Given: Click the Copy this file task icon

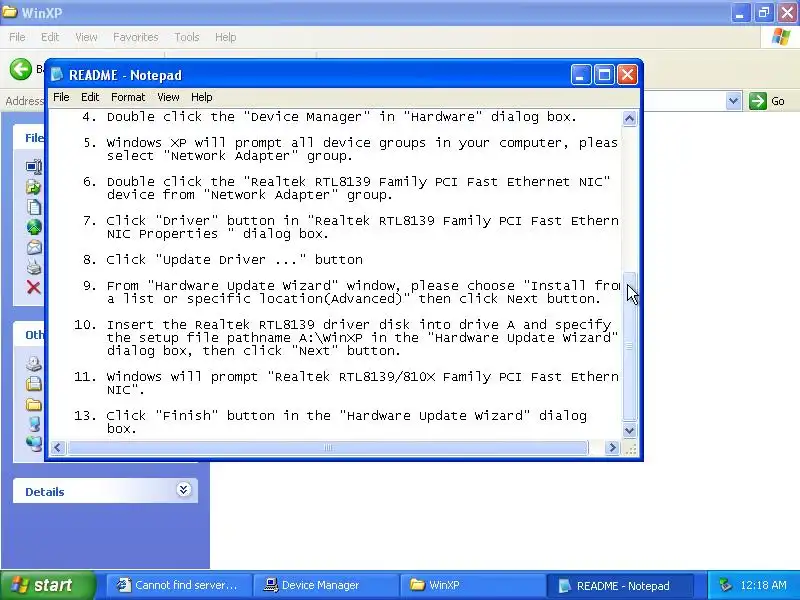Looking at the screenshot, I should pos(34,207).
